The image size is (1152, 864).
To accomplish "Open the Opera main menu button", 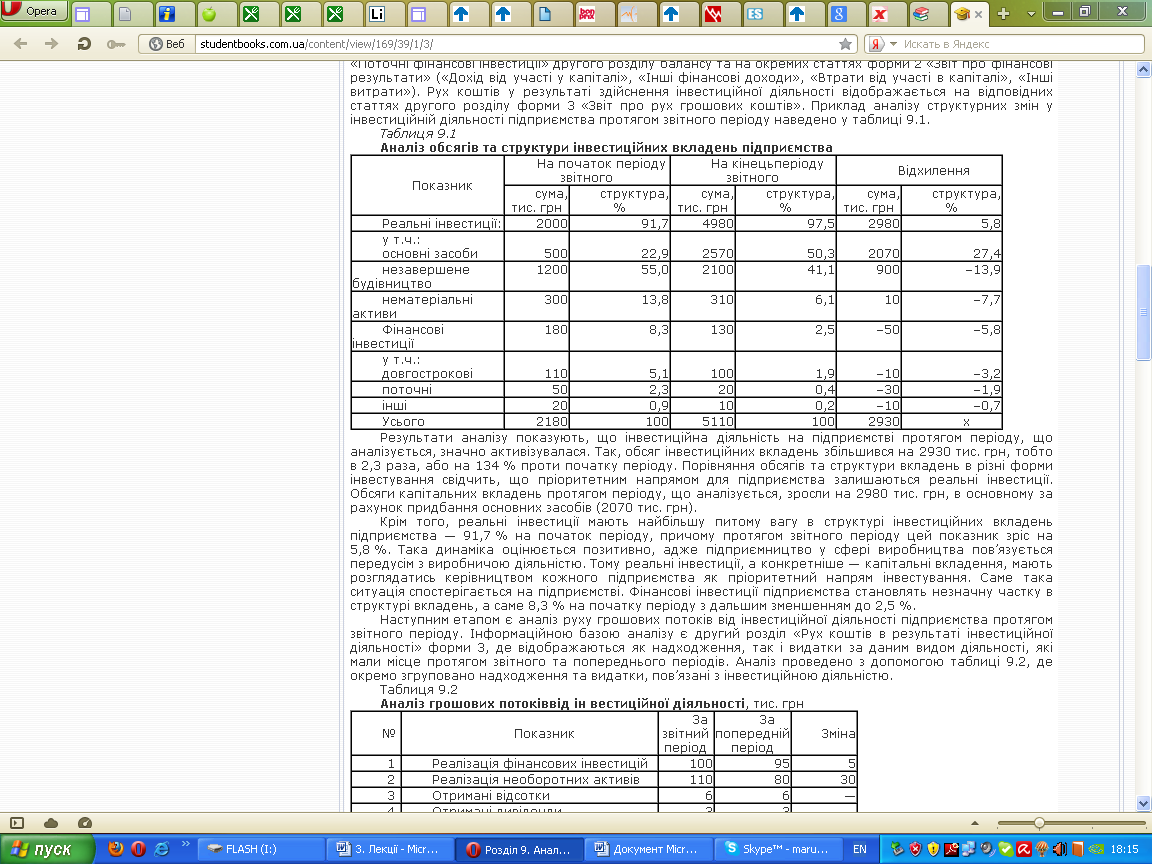I will tap(34, 11).
